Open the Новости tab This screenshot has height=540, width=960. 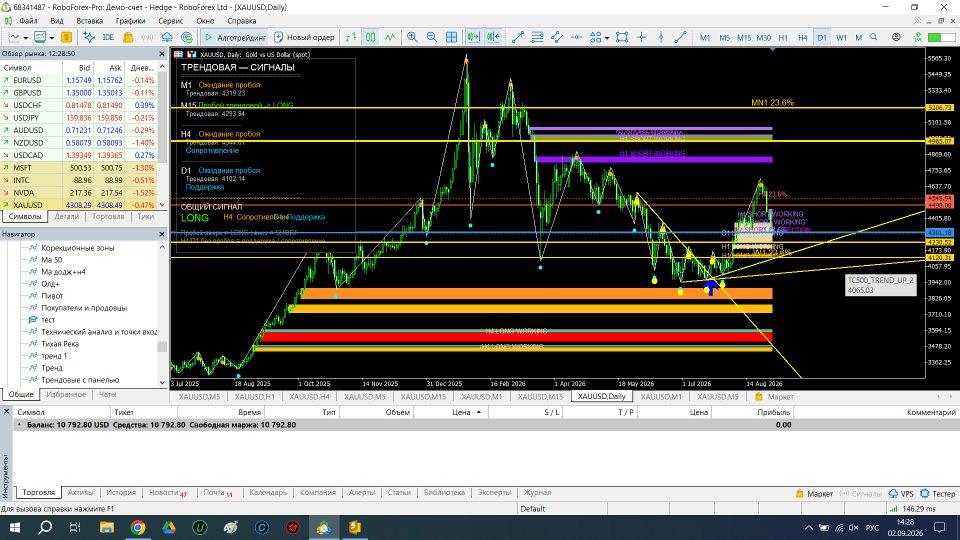pyautogui.click(x=167, y=492)
